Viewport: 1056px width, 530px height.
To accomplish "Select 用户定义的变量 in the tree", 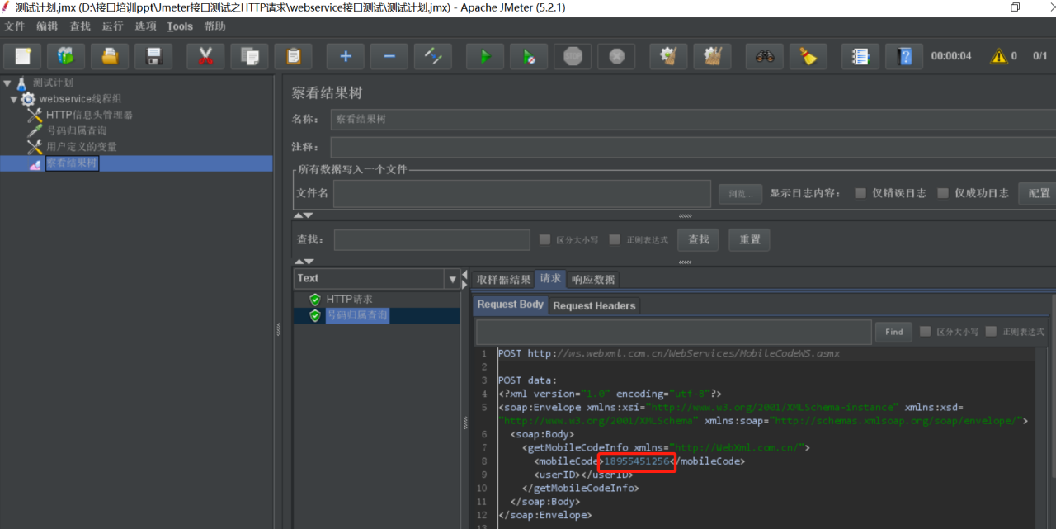I will pos(81,147).
